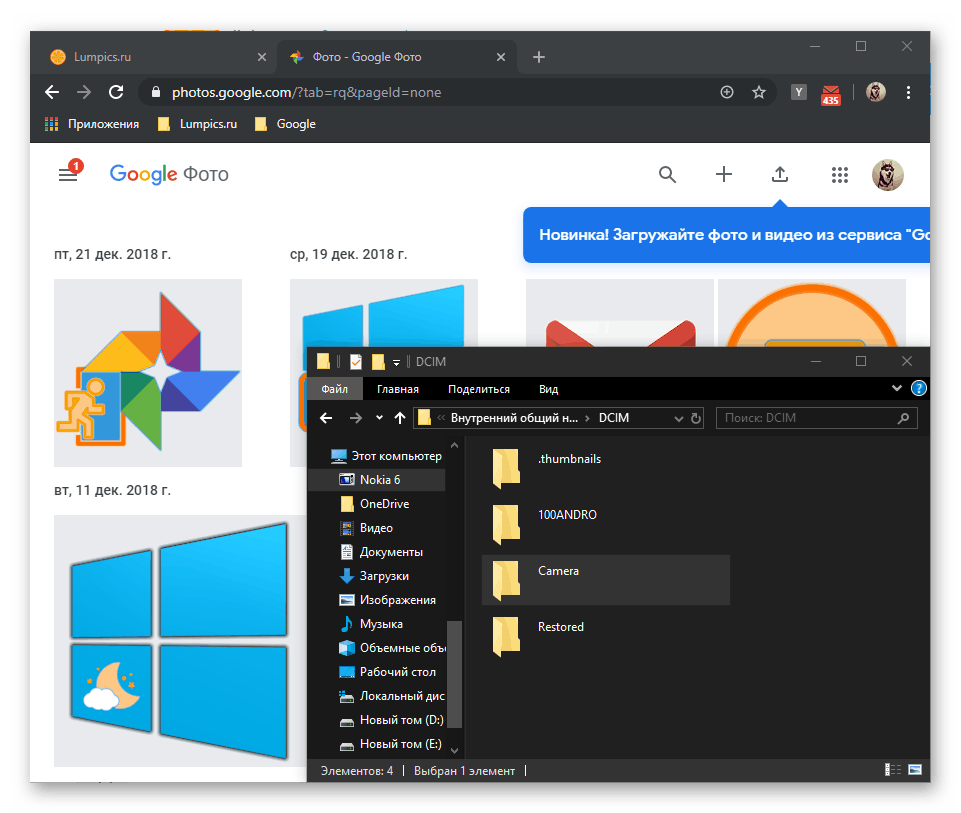
Task: Open the address bar history dropdown
Action: [678, 418]
